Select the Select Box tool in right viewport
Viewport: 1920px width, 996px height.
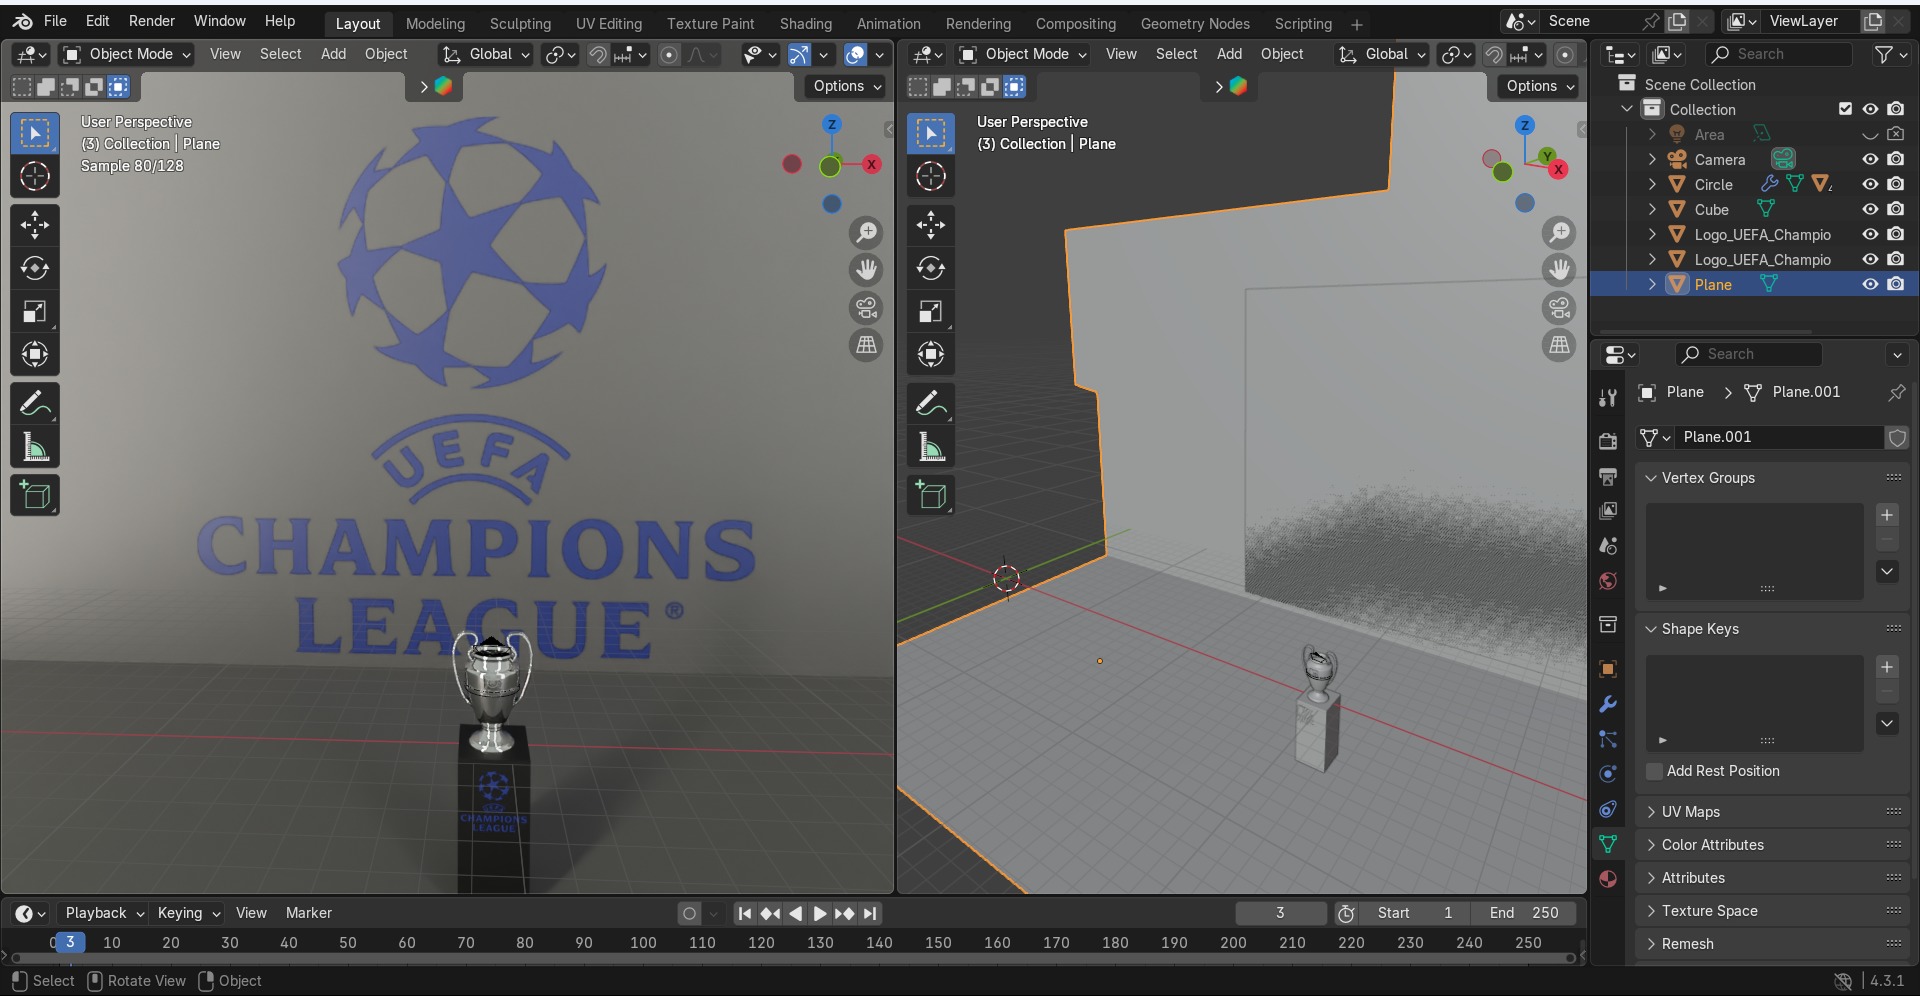point(931,134)
